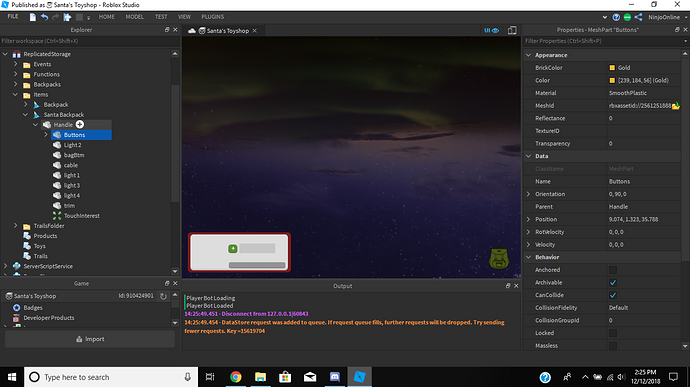Screen dimensions: 690x387
Task: Open the FILE menu
Action: [13, 17]
